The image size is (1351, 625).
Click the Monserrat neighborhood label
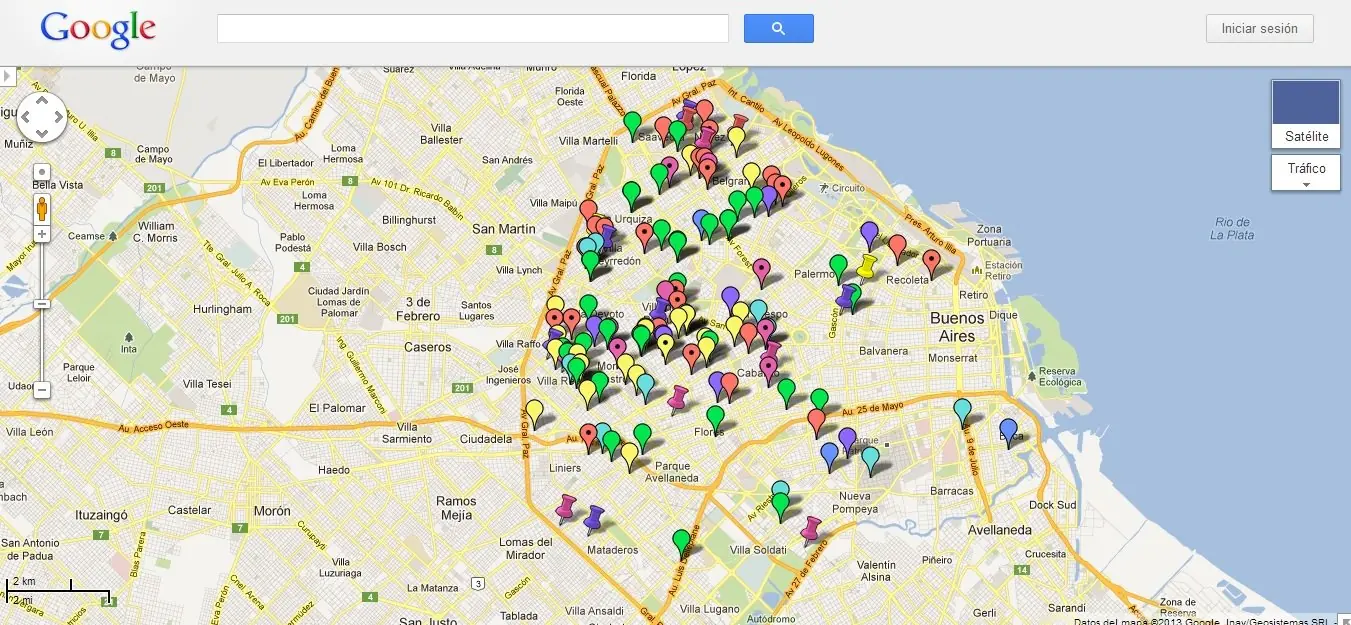point(953,357)
